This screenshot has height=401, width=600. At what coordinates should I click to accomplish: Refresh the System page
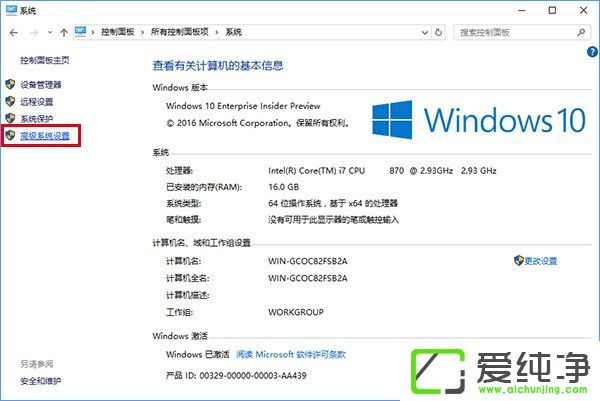(439, 33)
